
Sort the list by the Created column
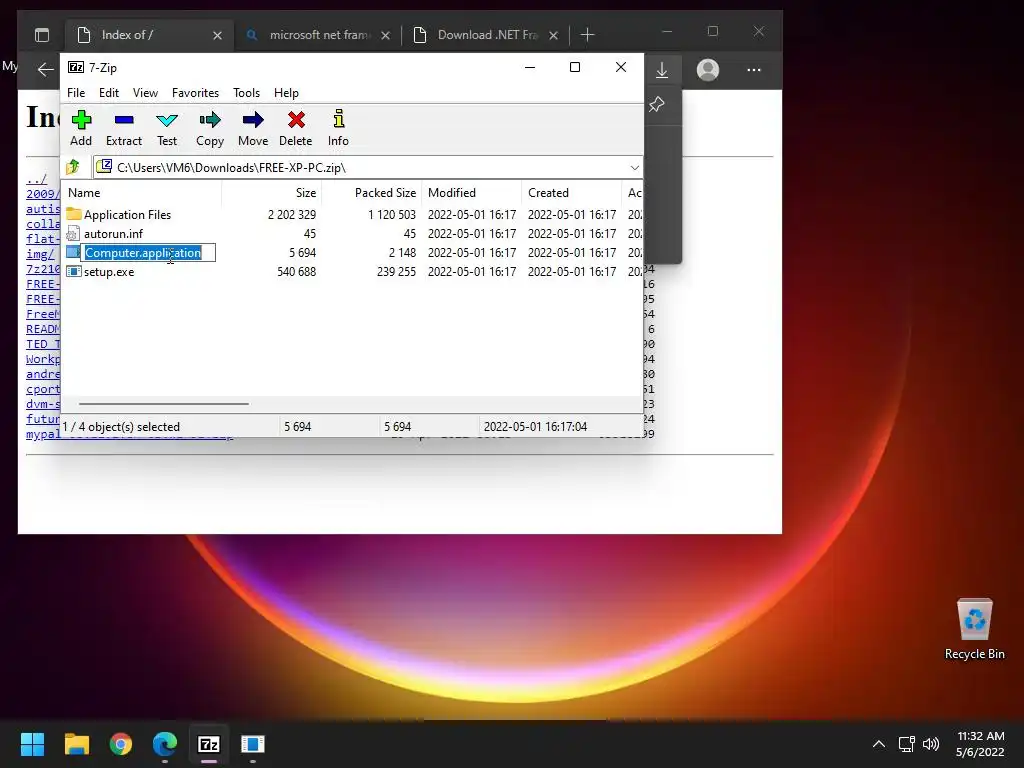click(x=571, y=193)
